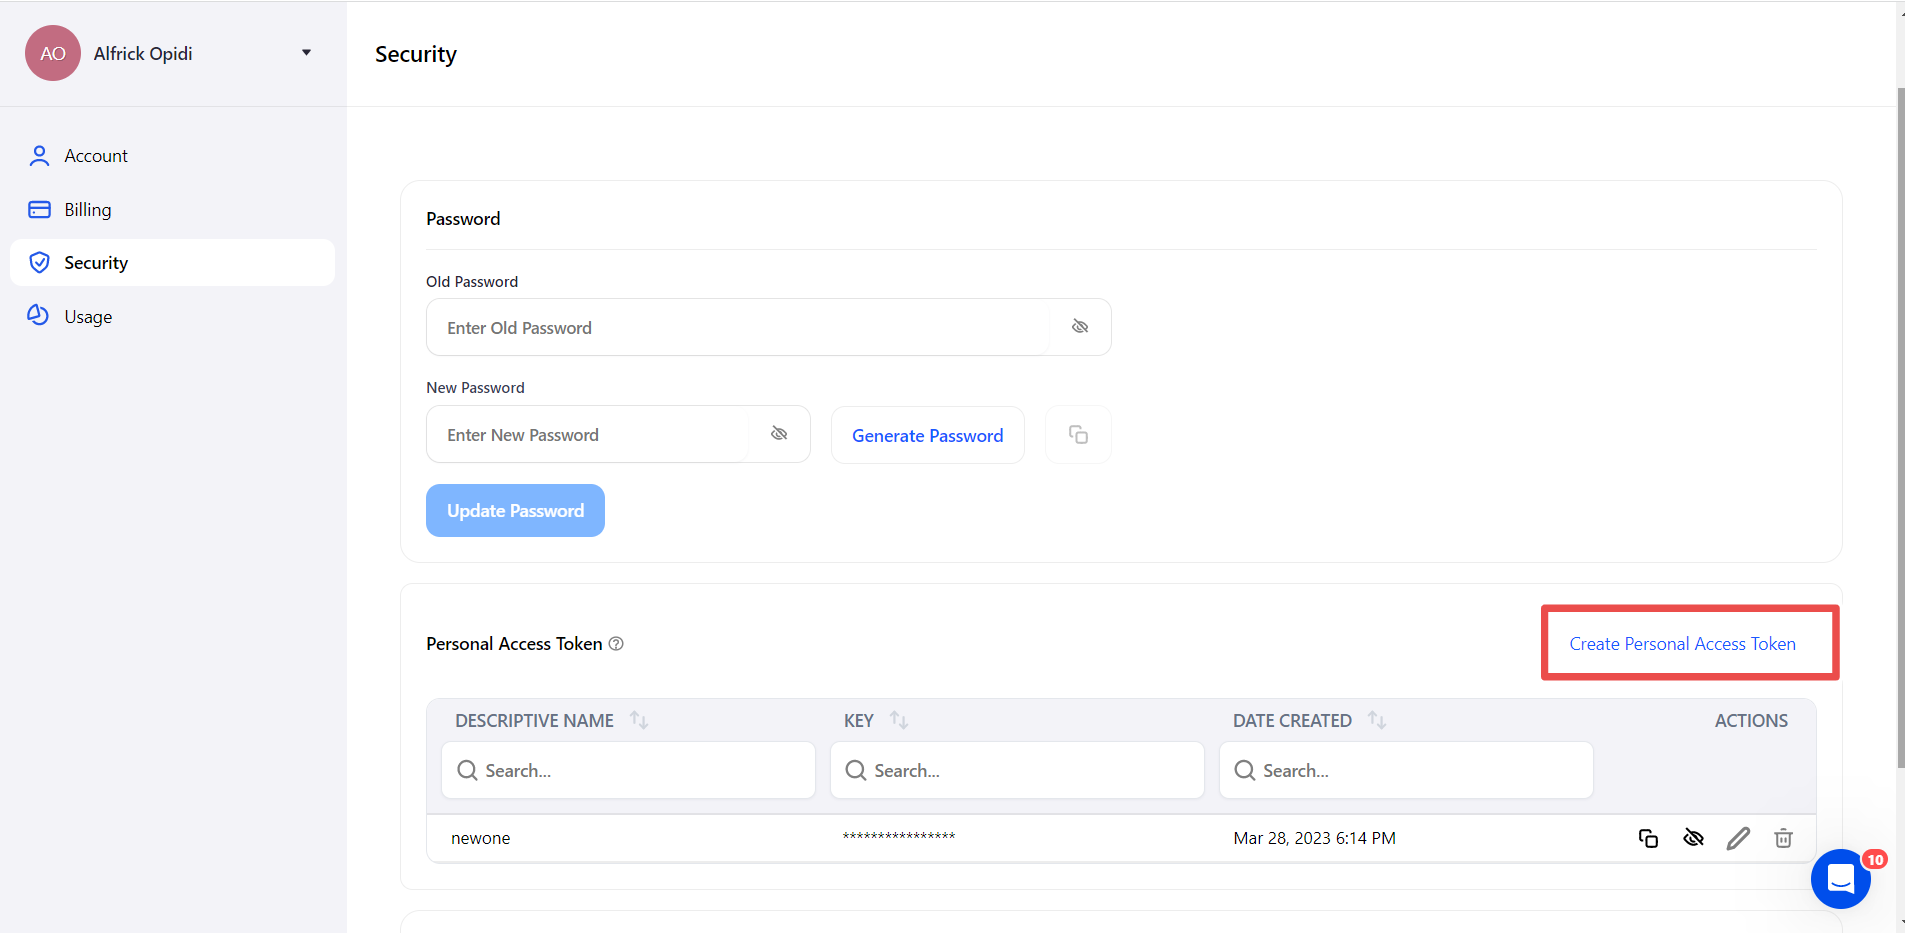The height and width of the screenshot is (933, 1905).
Task: Sort by Descriptive Name column
Action: coord(639,720)
